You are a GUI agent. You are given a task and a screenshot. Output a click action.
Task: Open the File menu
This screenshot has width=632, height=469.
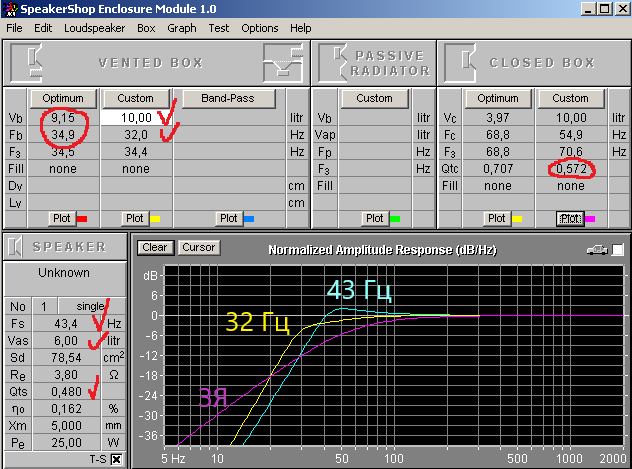point(14,28)
